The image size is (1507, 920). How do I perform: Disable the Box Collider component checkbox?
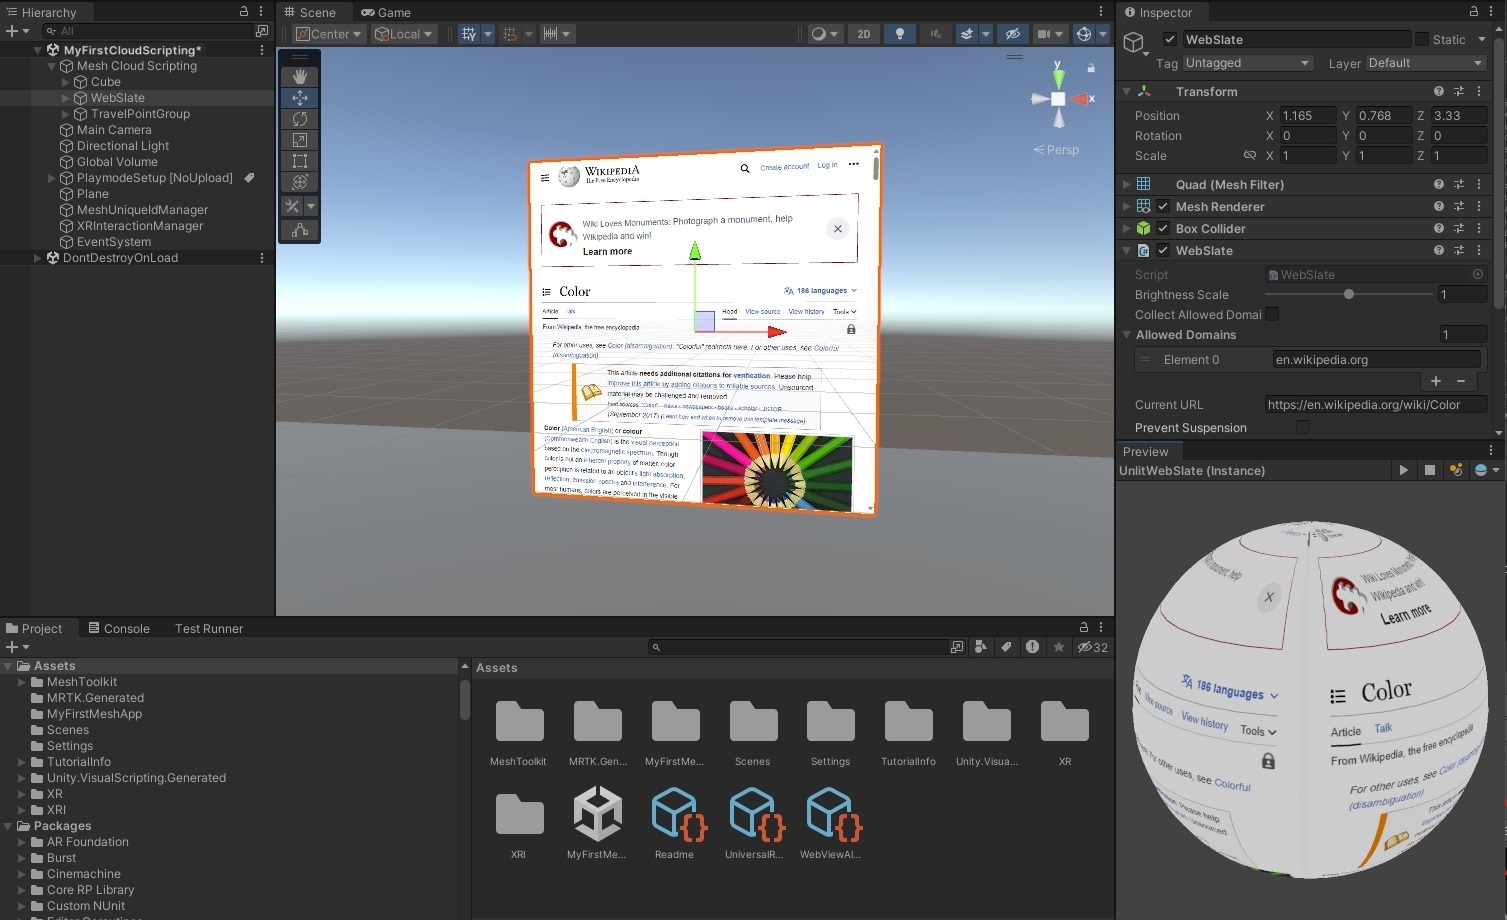[x=1163, y=228]
